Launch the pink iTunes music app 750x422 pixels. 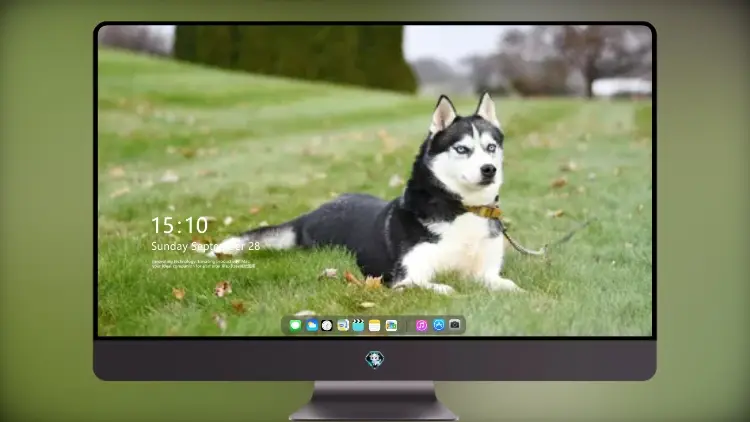(x=421, y=325)
